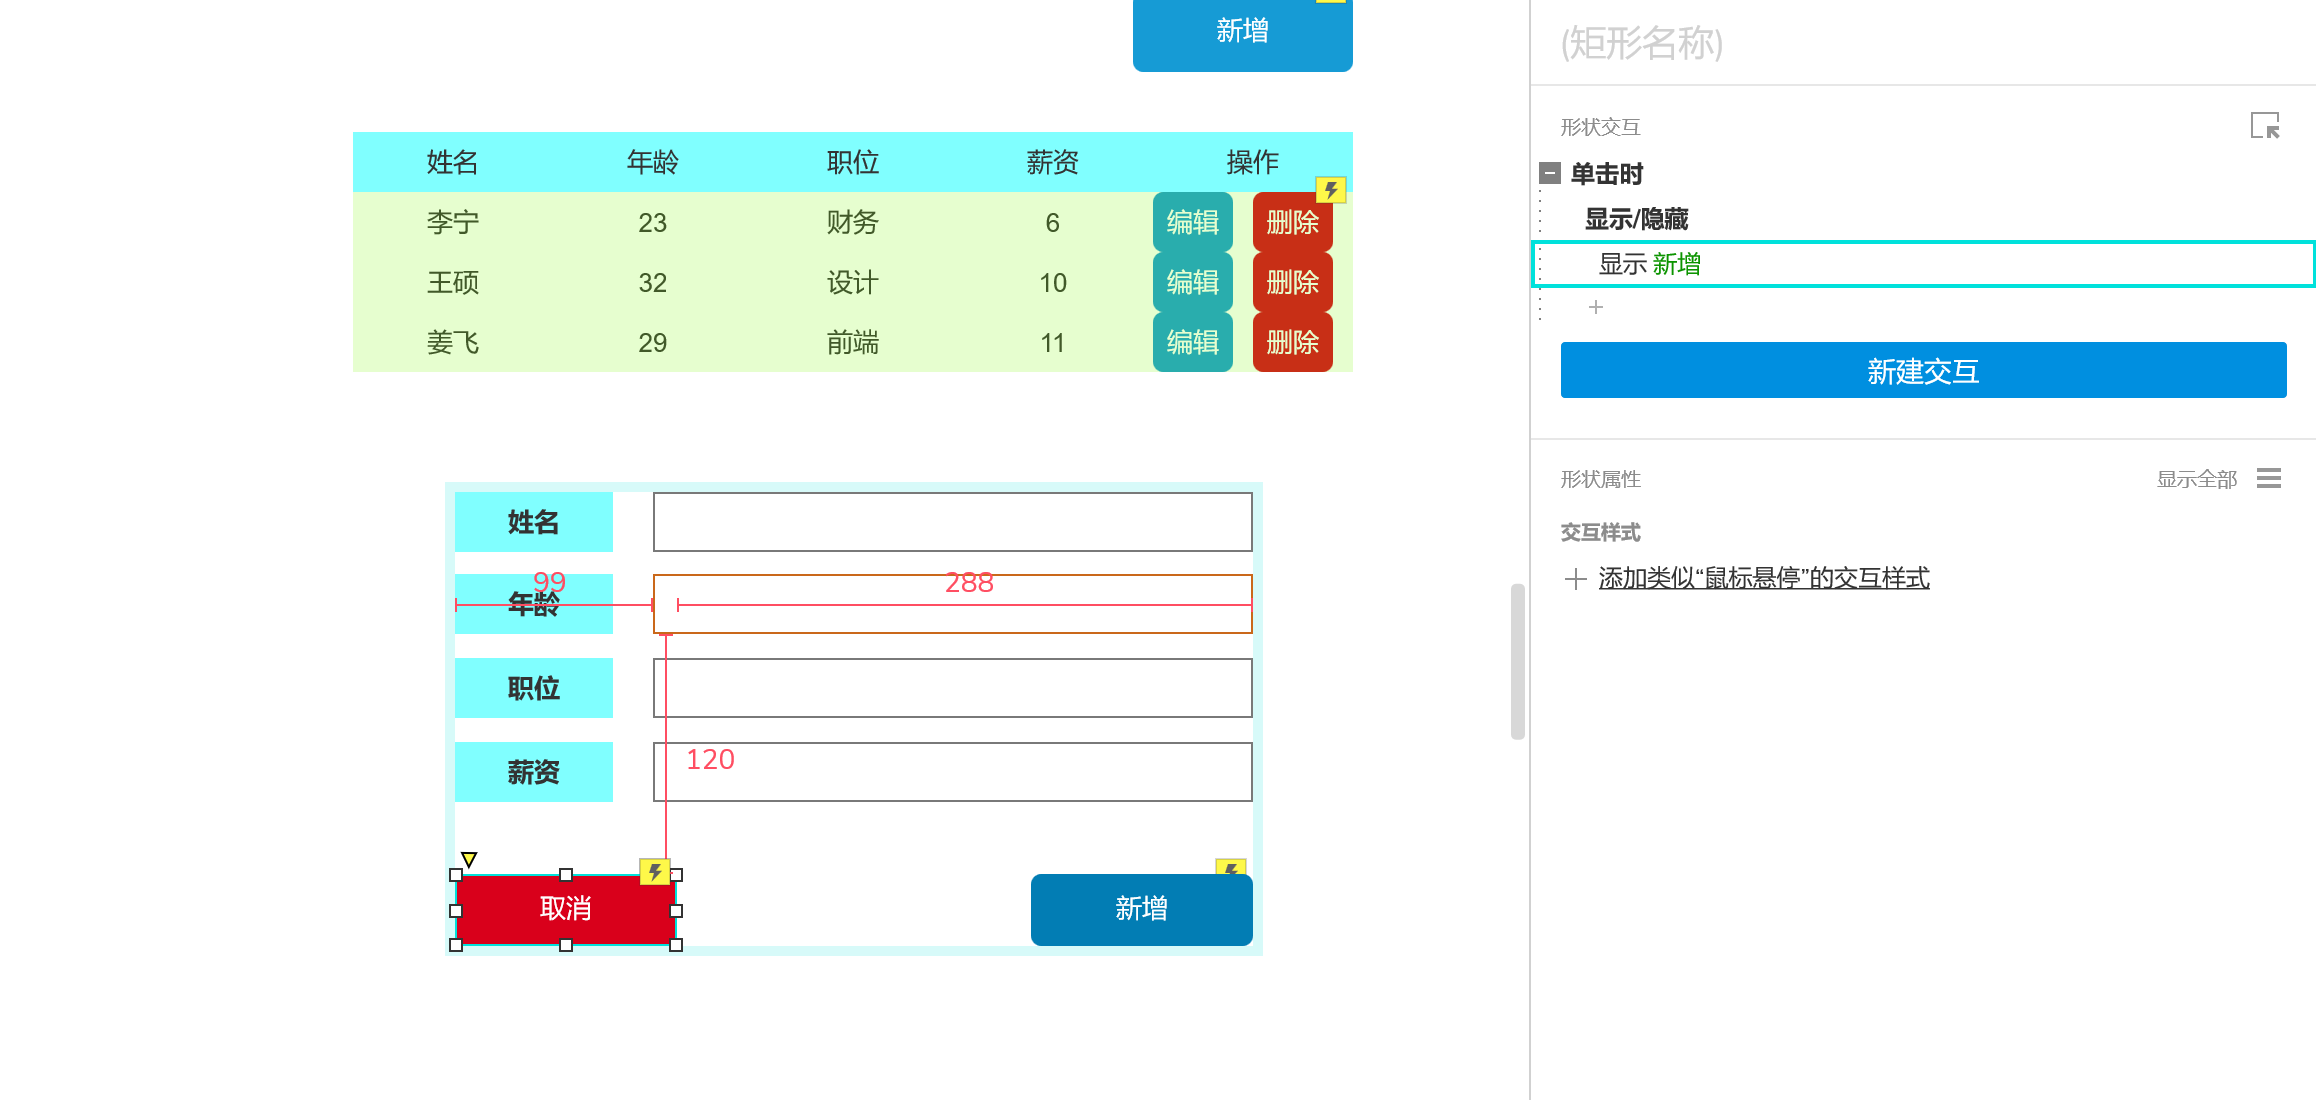Click the widget selector icon beside 形状交互
The width and height of the screenshot is (2316, 1100).
coord(2265,126)
